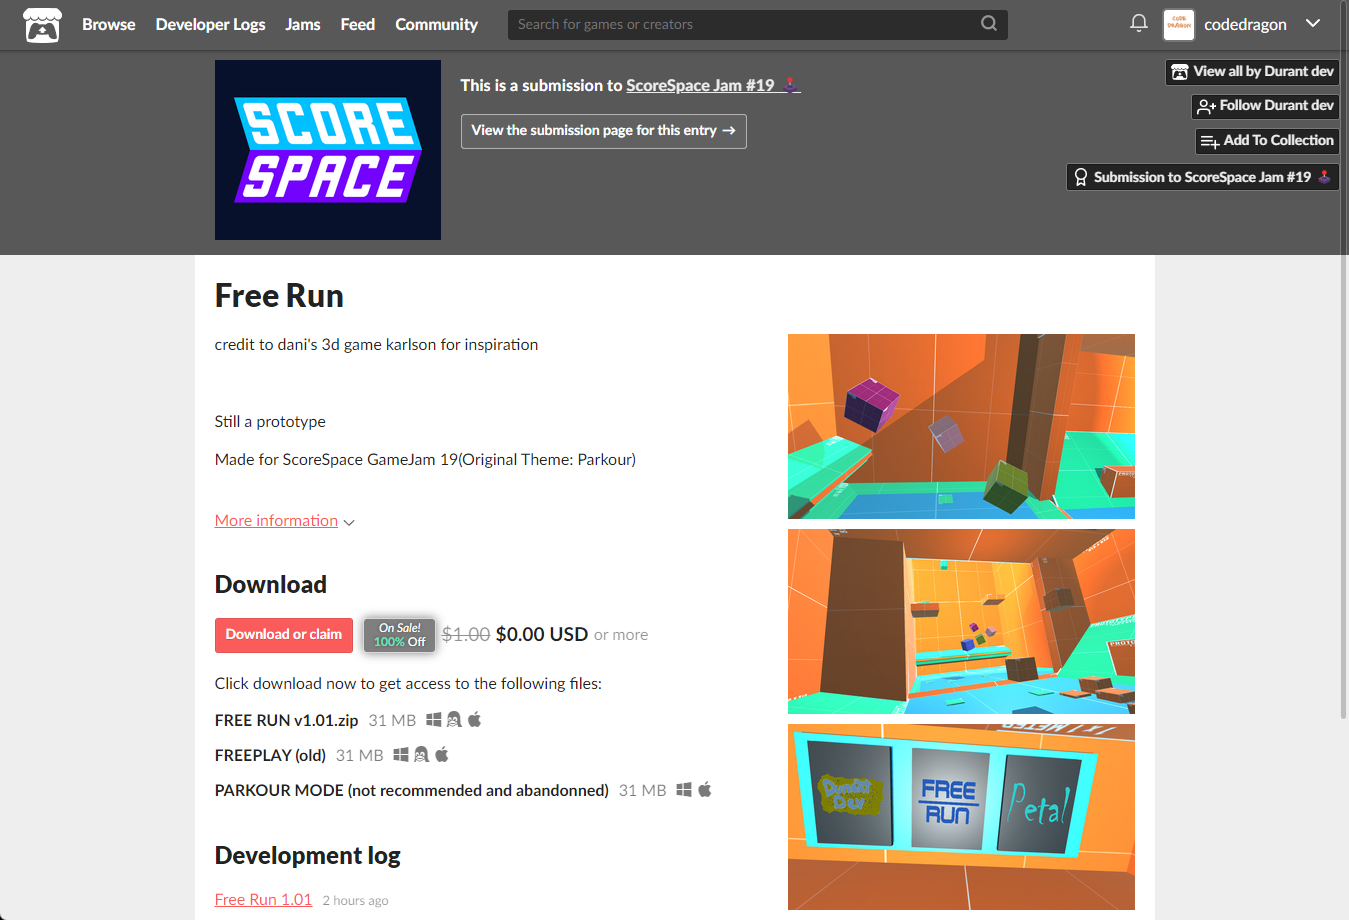Click the '2 hours ago' timestamp
Viewport: 1349px width, 920px height.
pos(355,901)
